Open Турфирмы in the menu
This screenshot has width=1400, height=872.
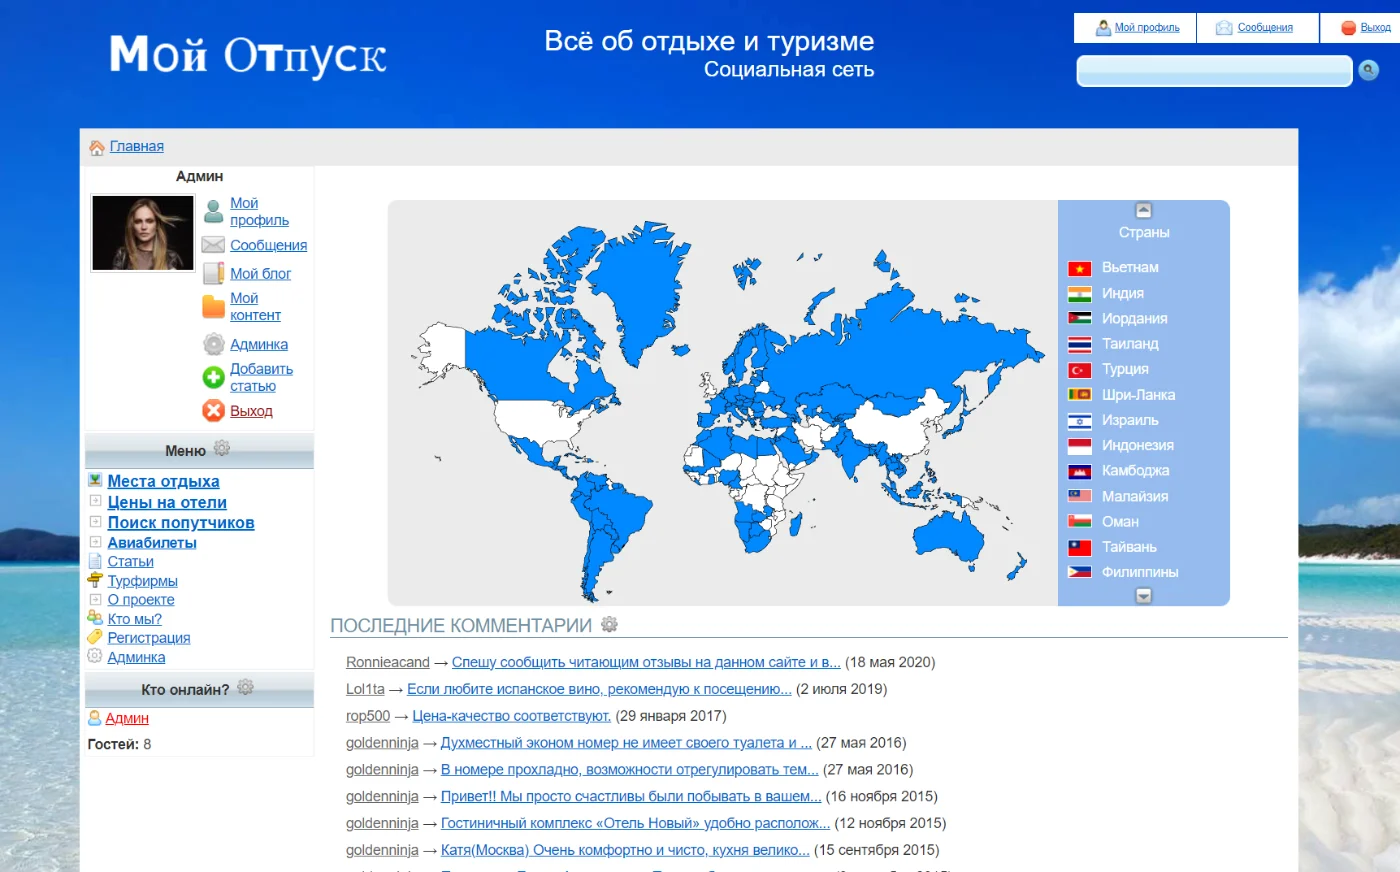(x=143, y=581)
